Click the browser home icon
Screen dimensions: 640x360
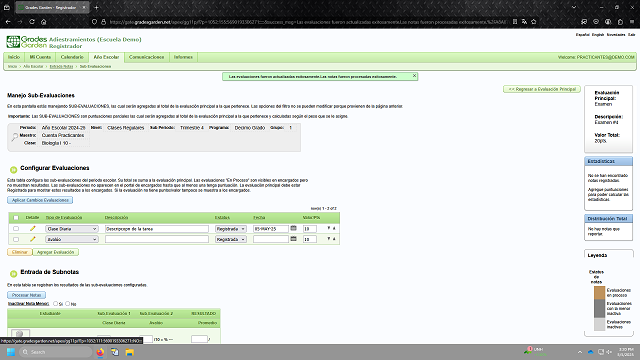point(44,22)
